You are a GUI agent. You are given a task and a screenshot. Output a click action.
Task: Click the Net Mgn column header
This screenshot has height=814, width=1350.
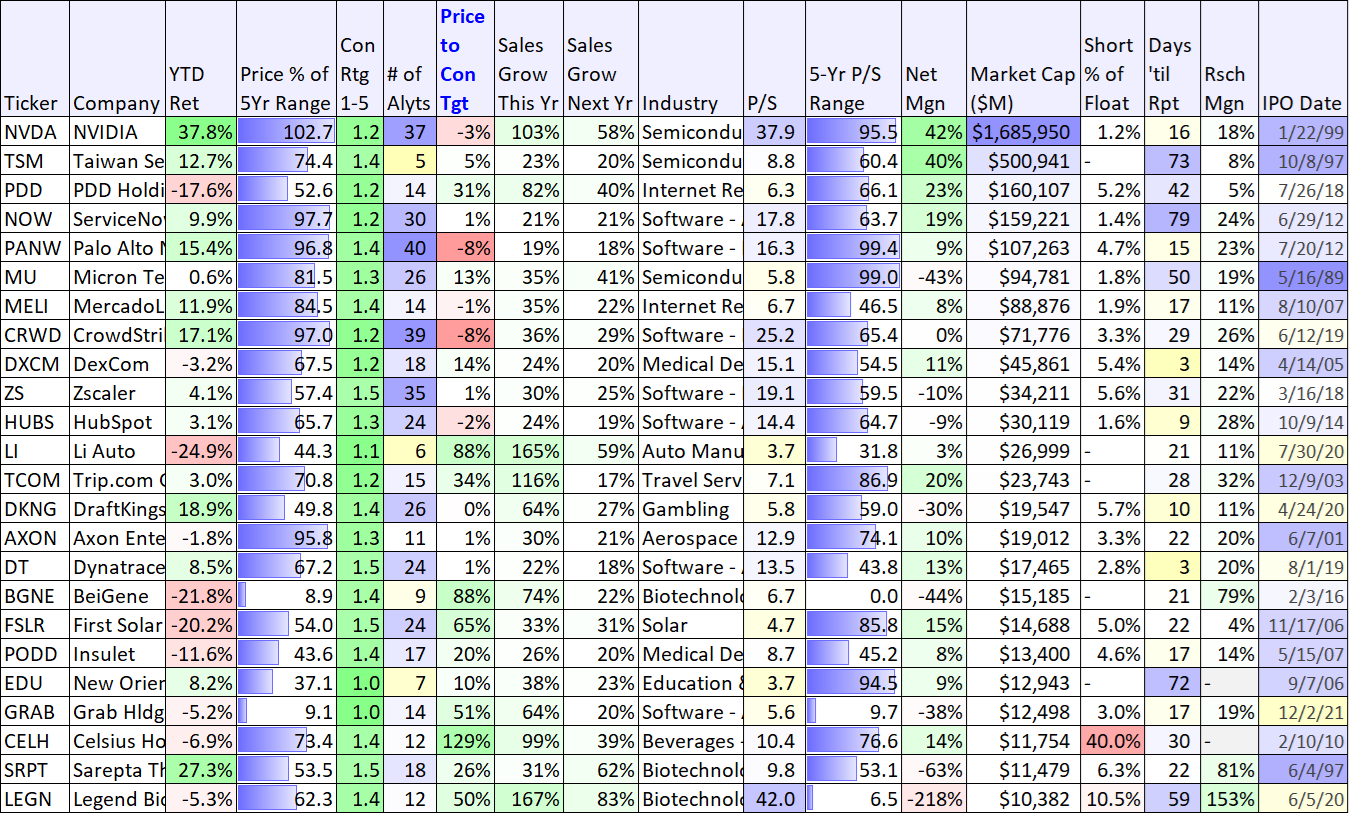tap(933, 59)
